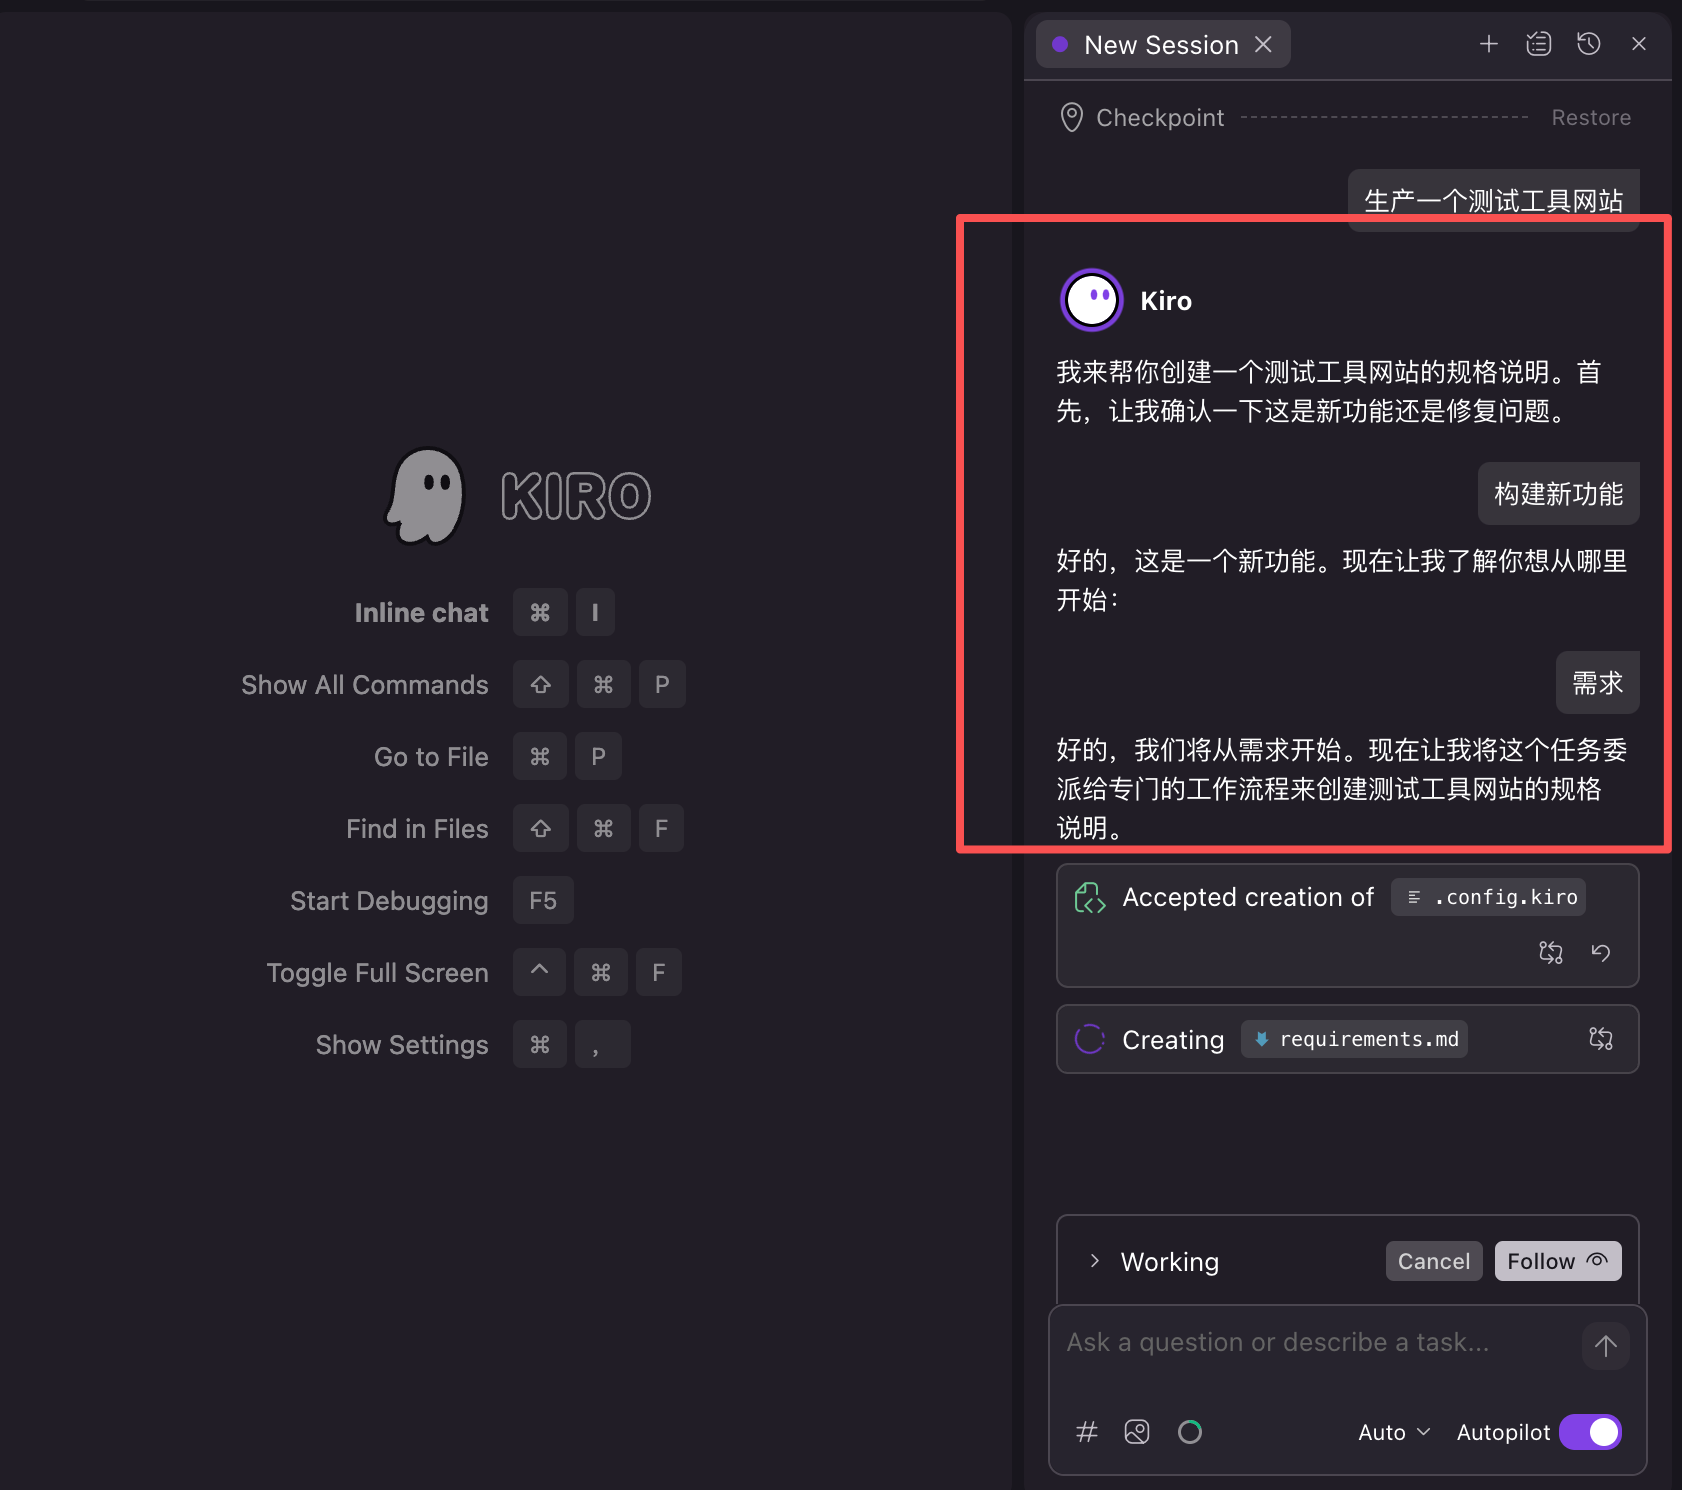Open the diff view for .config.kiro
The image size is (1682, 1490).
pyautogui.click(x=1550, y=952)
